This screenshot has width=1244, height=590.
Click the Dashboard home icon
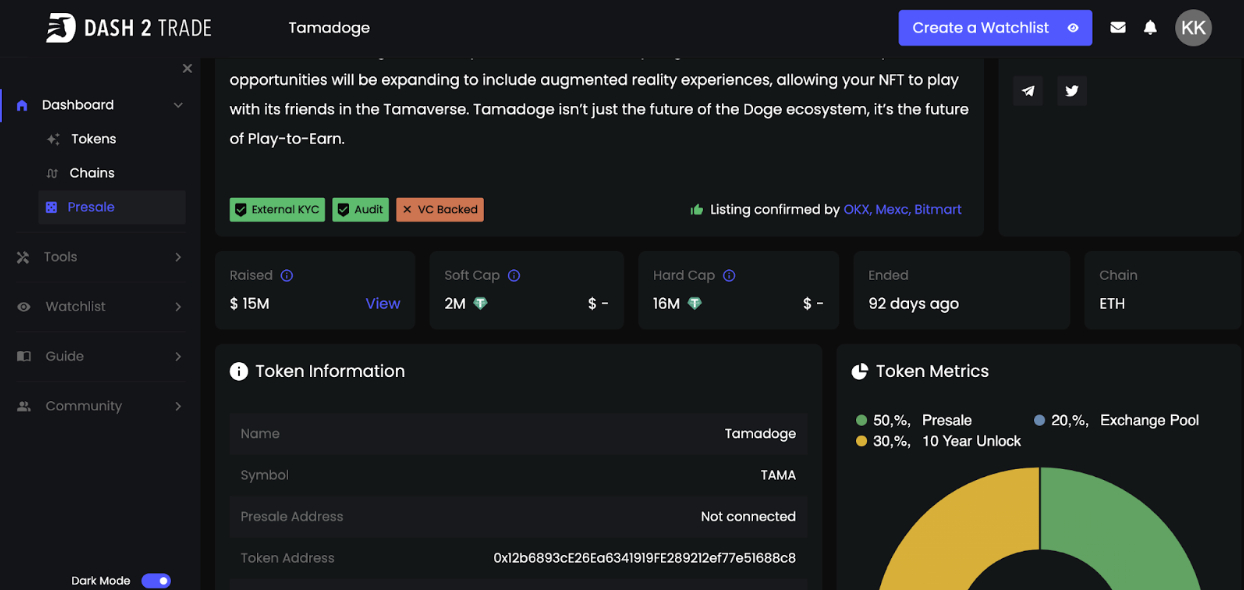point(22,105)
